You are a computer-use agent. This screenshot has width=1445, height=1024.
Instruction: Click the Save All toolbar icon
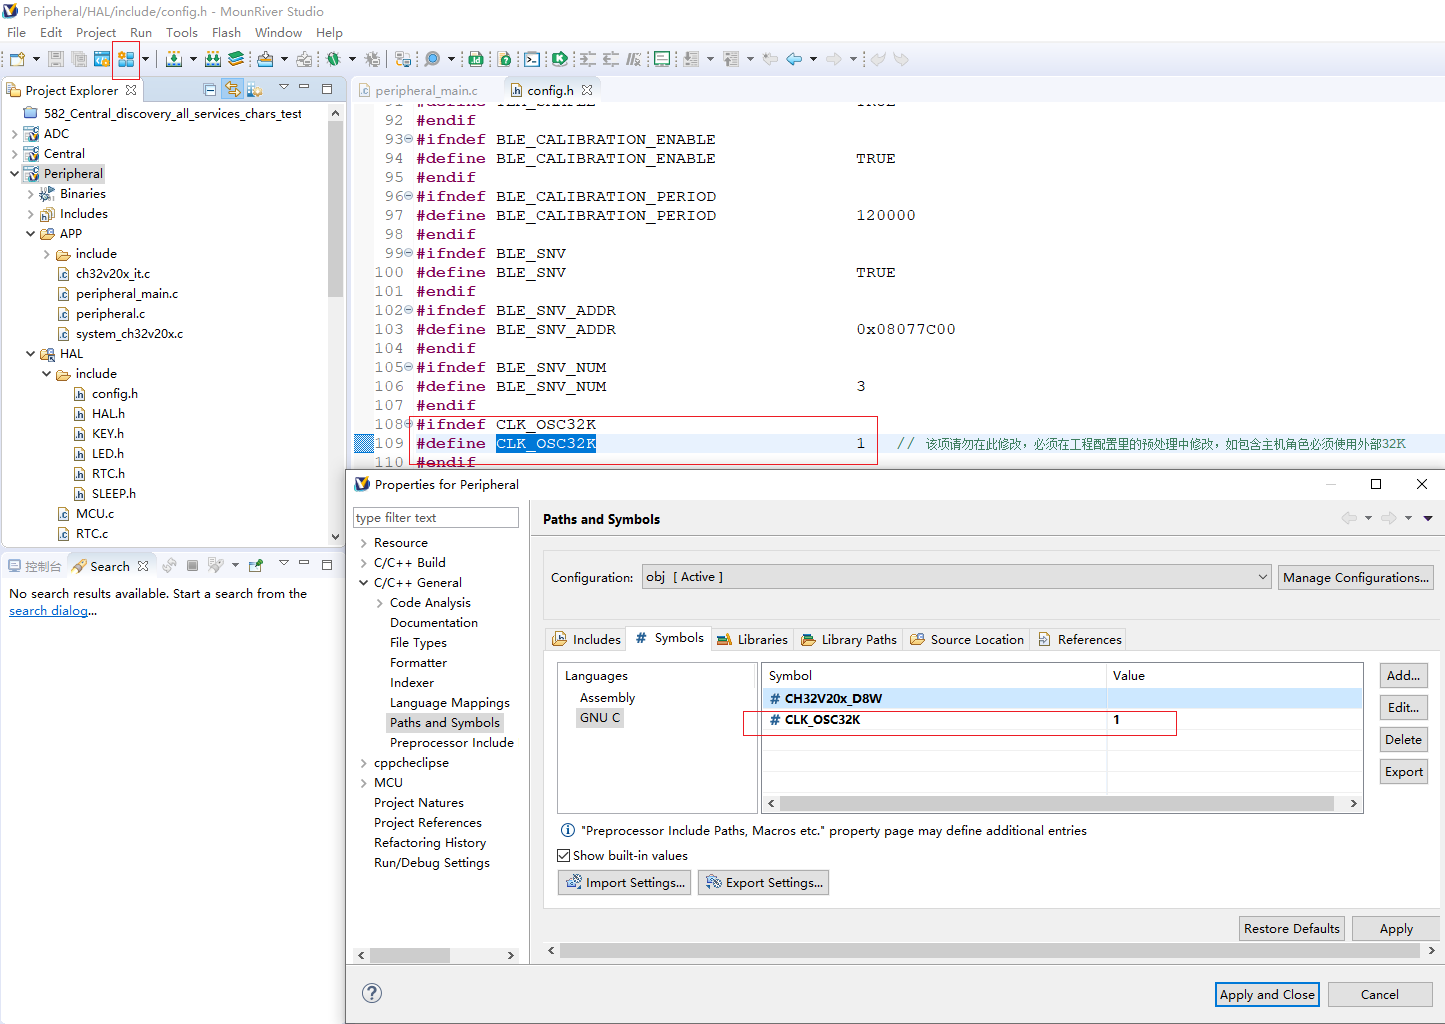[x=78, y=59]
